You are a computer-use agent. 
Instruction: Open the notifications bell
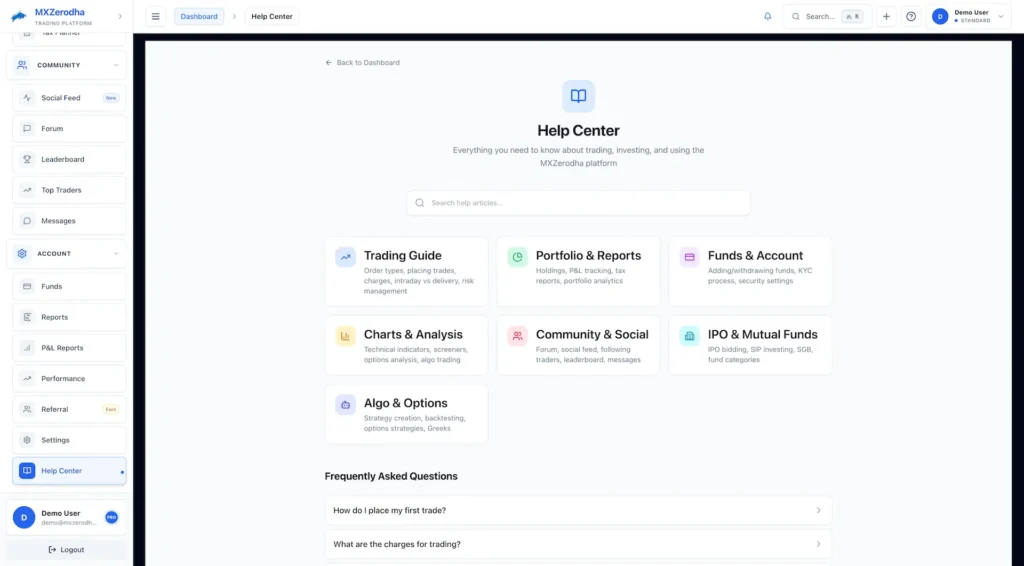pyautogui.click(x=767, y=16)
